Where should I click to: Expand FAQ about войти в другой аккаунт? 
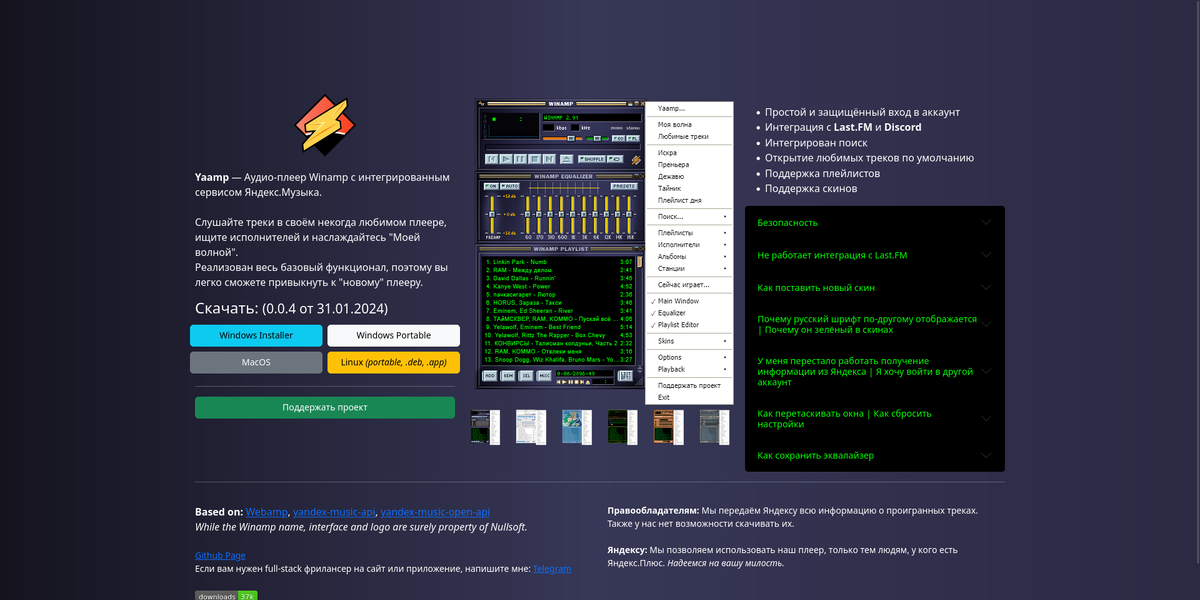[x=875, y=371]
